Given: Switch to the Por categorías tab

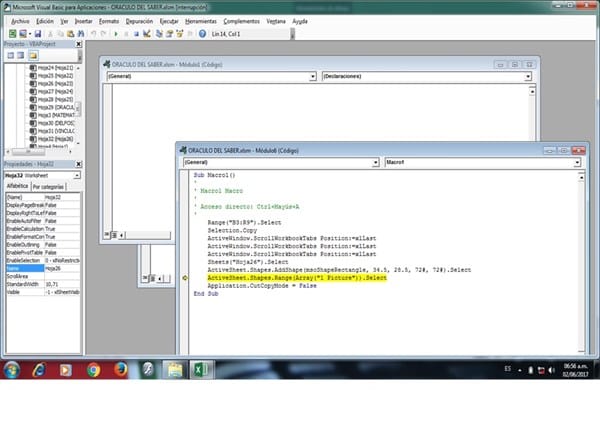Looking at the screenshot, I should pyautogui.click(x=49, y=186).
